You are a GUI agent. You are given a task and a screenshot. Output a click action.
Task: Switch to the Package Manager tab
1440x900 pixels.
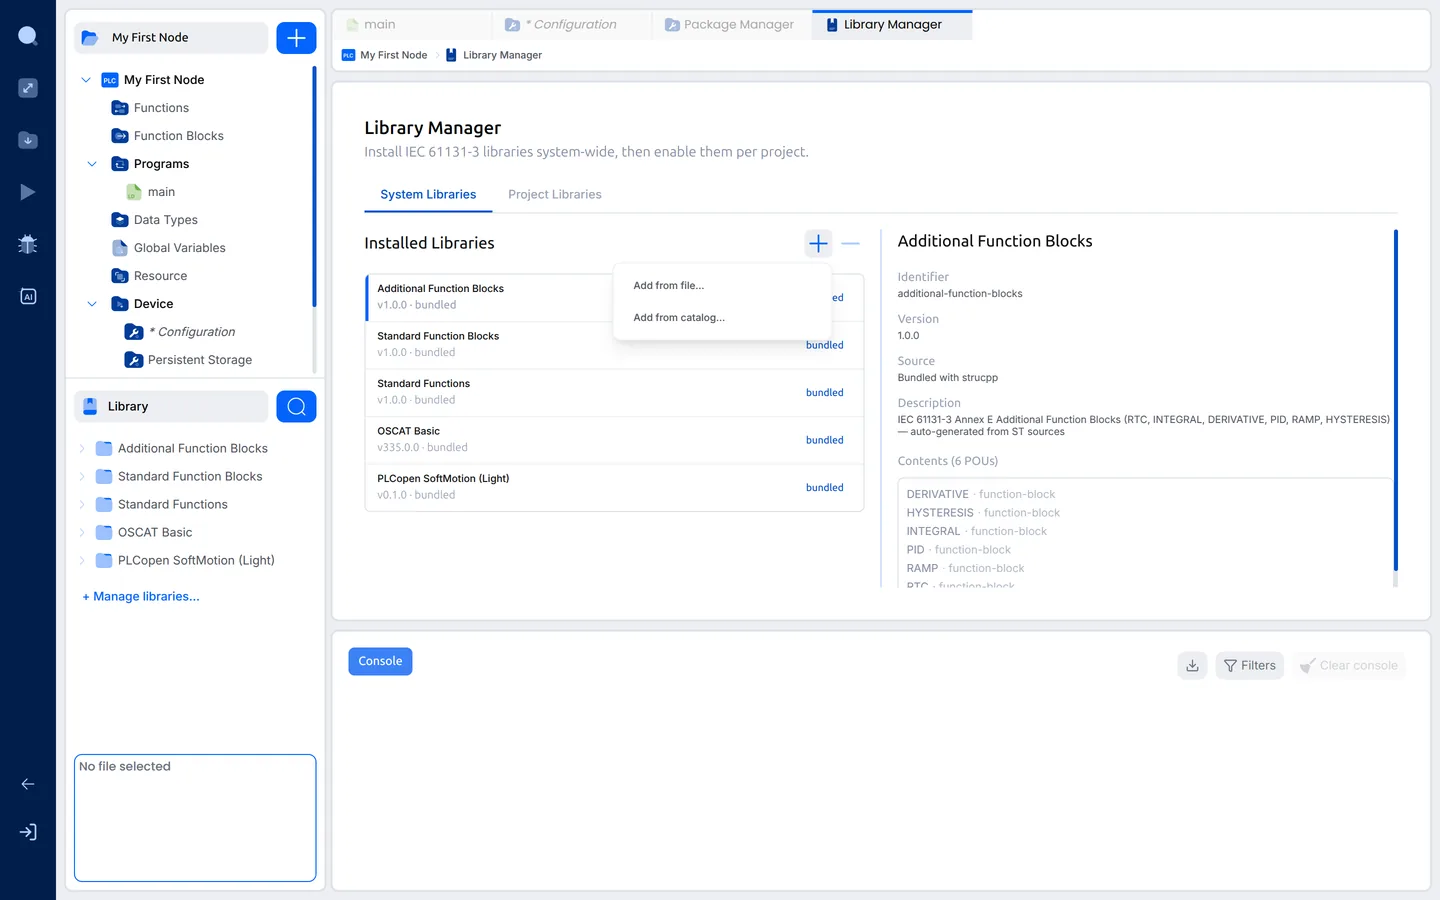[x=731, y=25]
